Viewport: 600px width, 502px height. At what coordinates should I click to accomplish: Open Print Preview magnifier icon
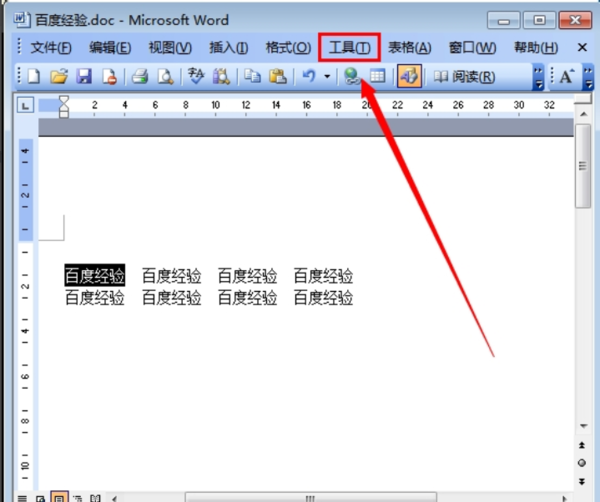(166, 77)
